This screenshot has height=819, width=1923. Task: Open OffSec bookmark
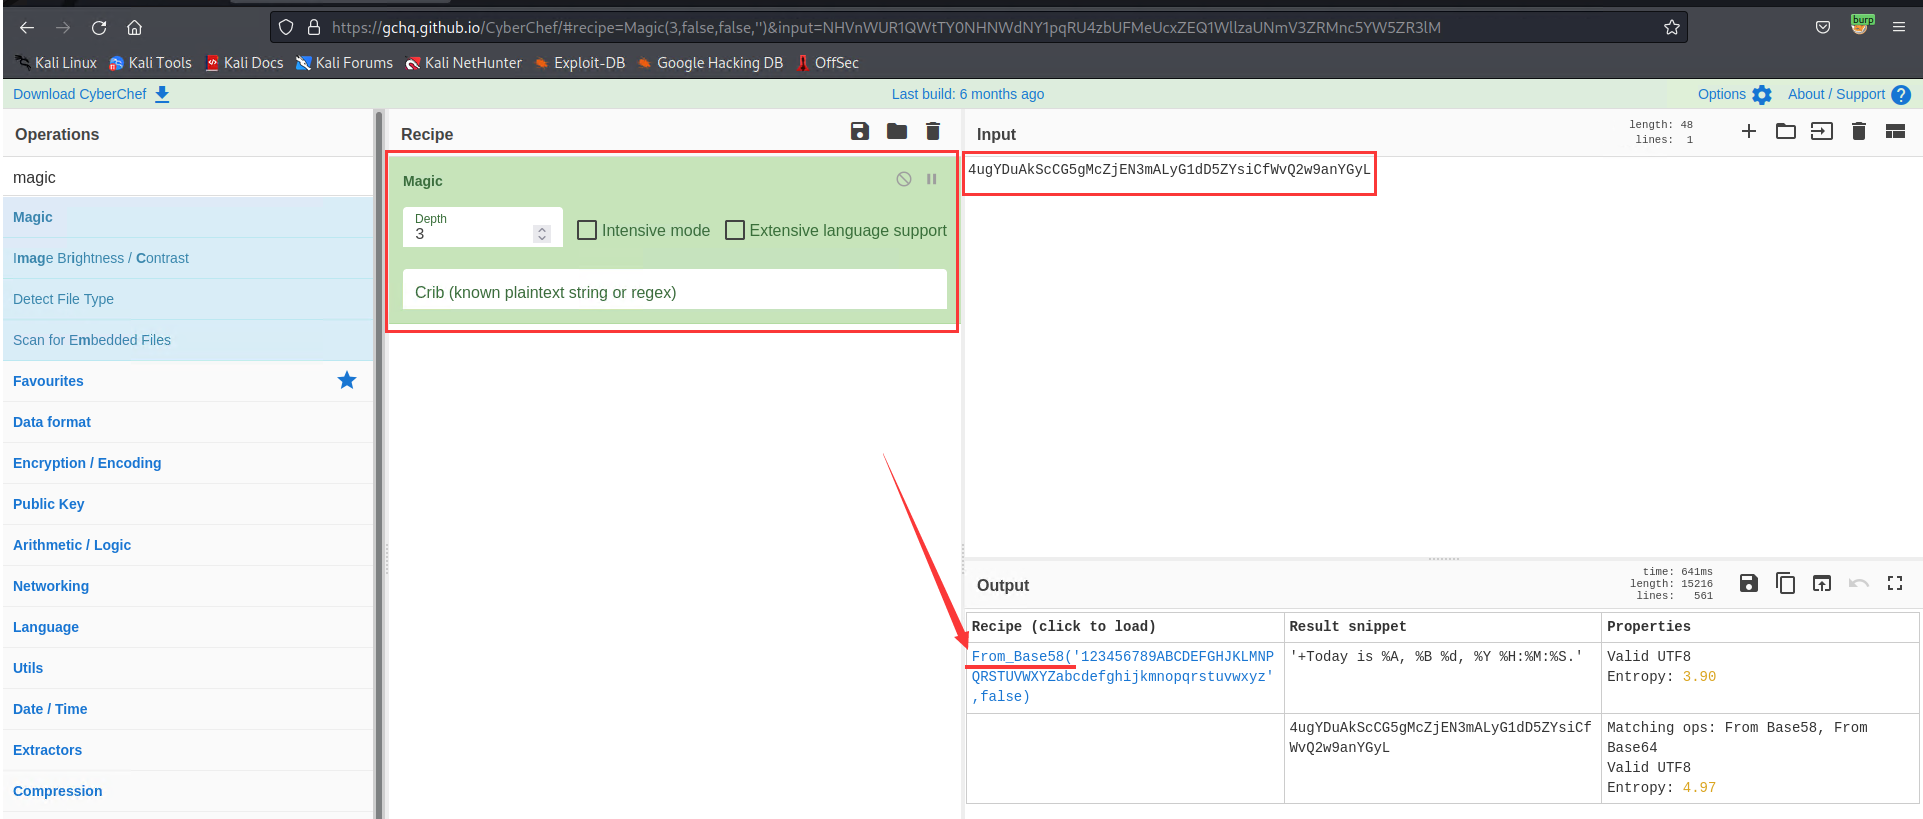click(x=828, y=63)
